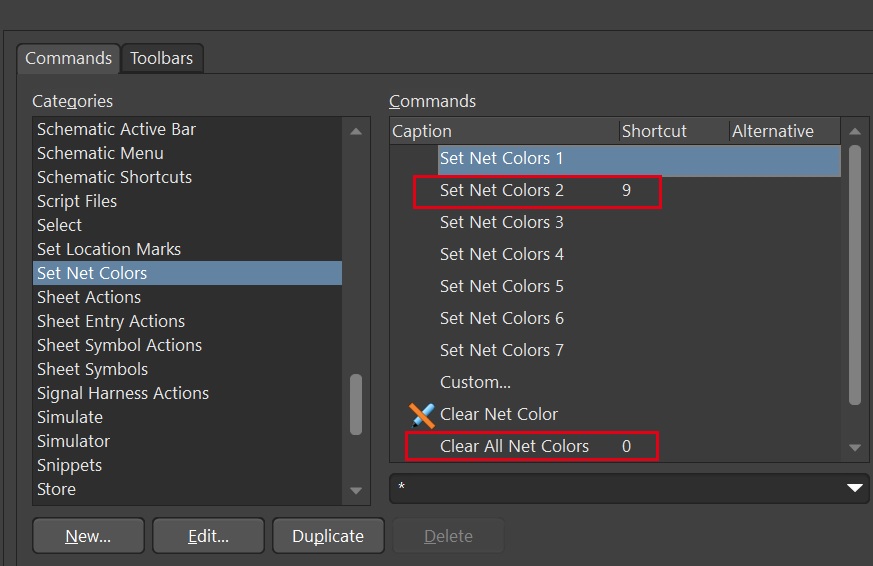Click shortcut value 9 for Set Net Colors 2
The image size is (873, 566).
(626, 190)
